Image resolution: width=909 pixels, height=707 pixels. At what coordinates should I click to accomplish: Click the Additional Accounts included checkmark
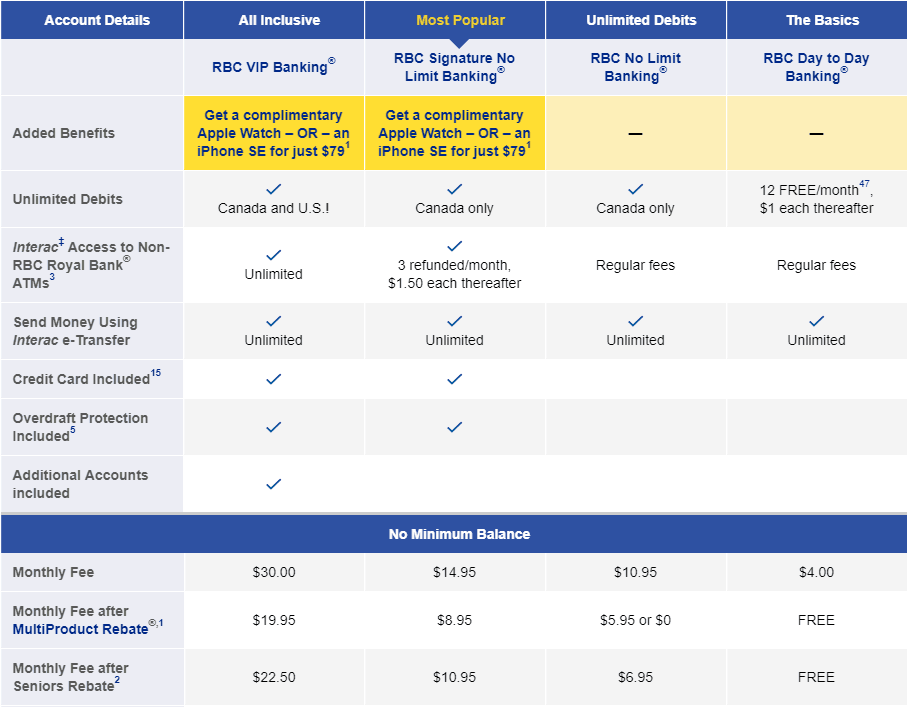pyautogui.click(x=274, y=484)
